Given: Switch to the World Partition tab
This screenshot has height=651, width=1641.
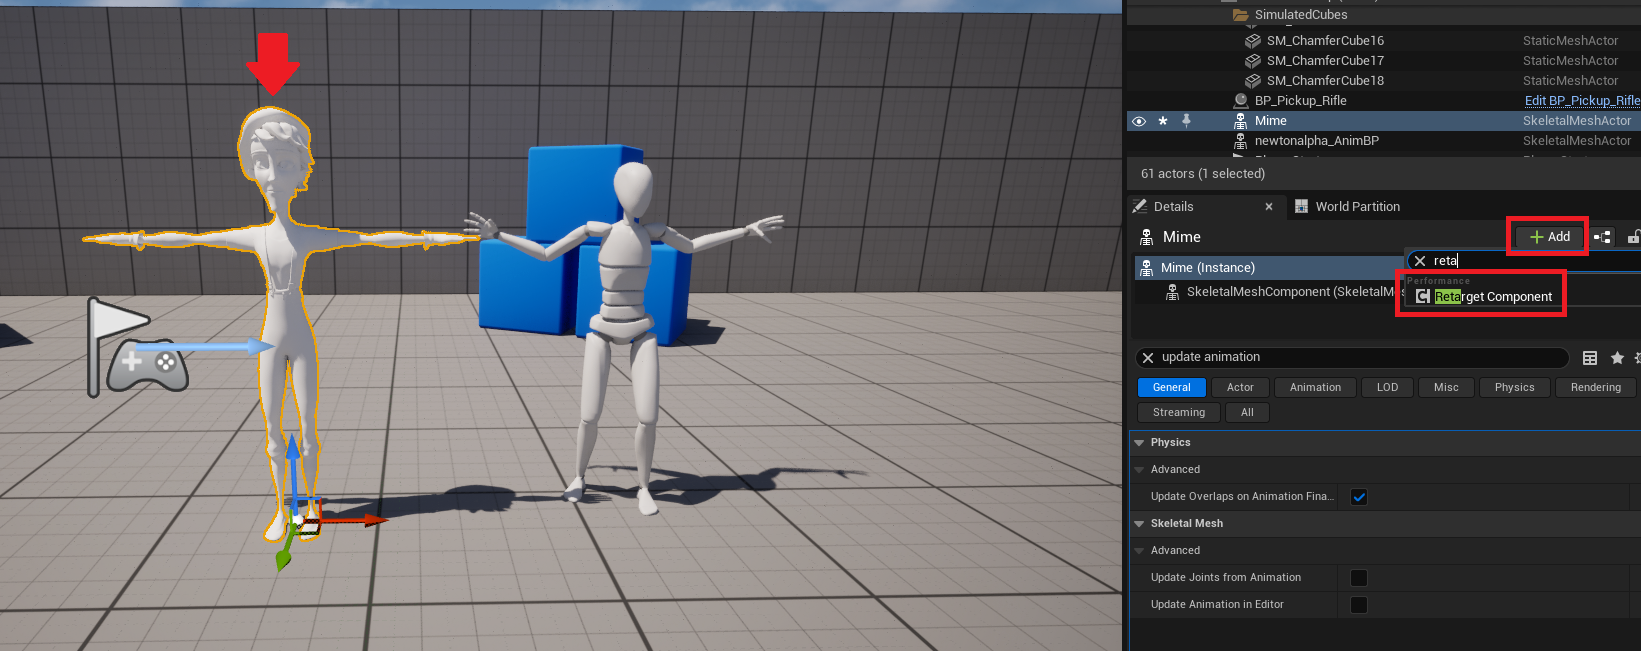Looking at the screenshot, I should (1357, 207).
